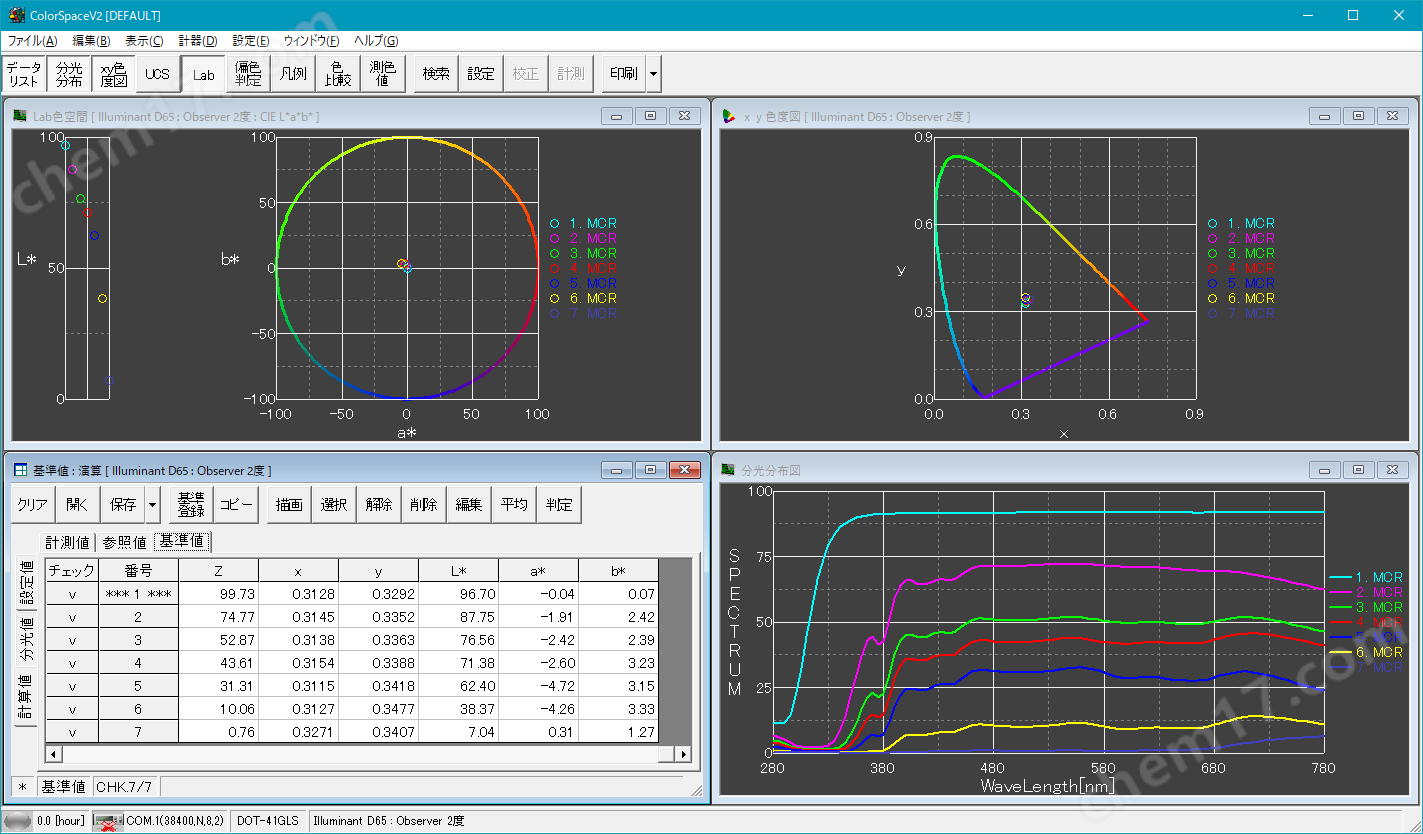Image resolution: width=1423 pixels, height=834 pixels.
Task: Expand the 印刷 dropdown arrow
Action: tap(653, 74)
